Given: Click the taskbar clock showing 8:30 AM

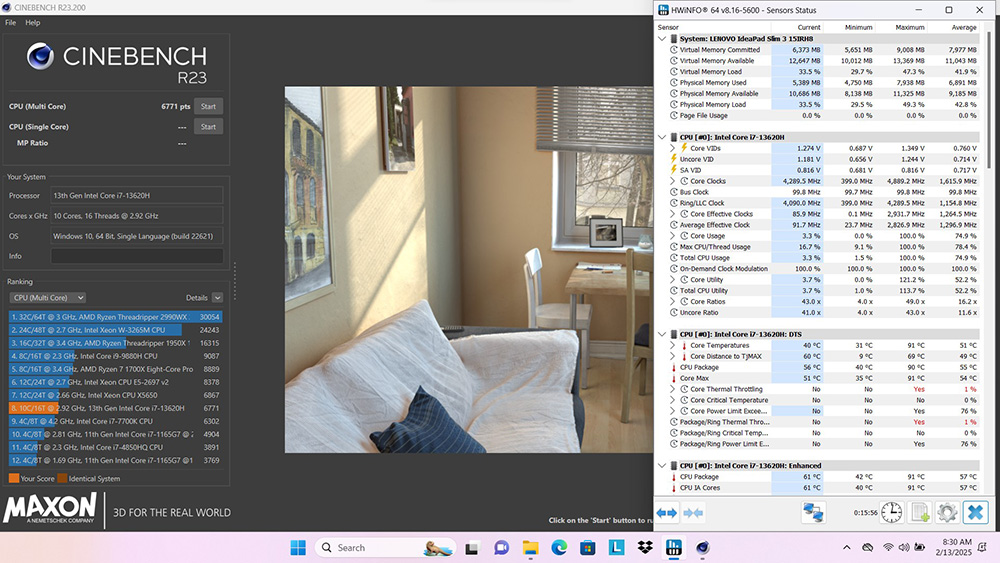Looking at the screenshot, I should 953,547.
